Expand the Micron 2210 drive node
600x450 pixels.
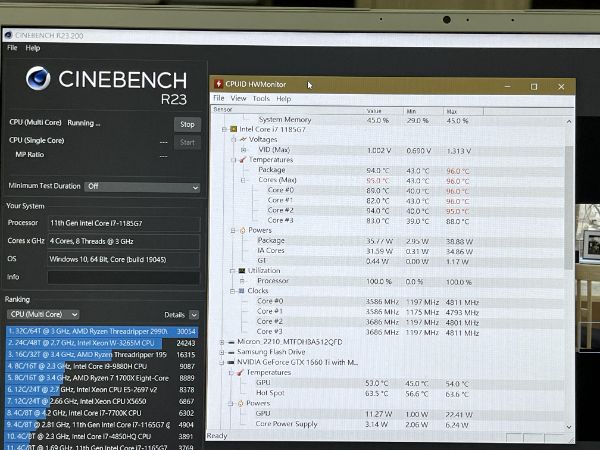(222, 342)
